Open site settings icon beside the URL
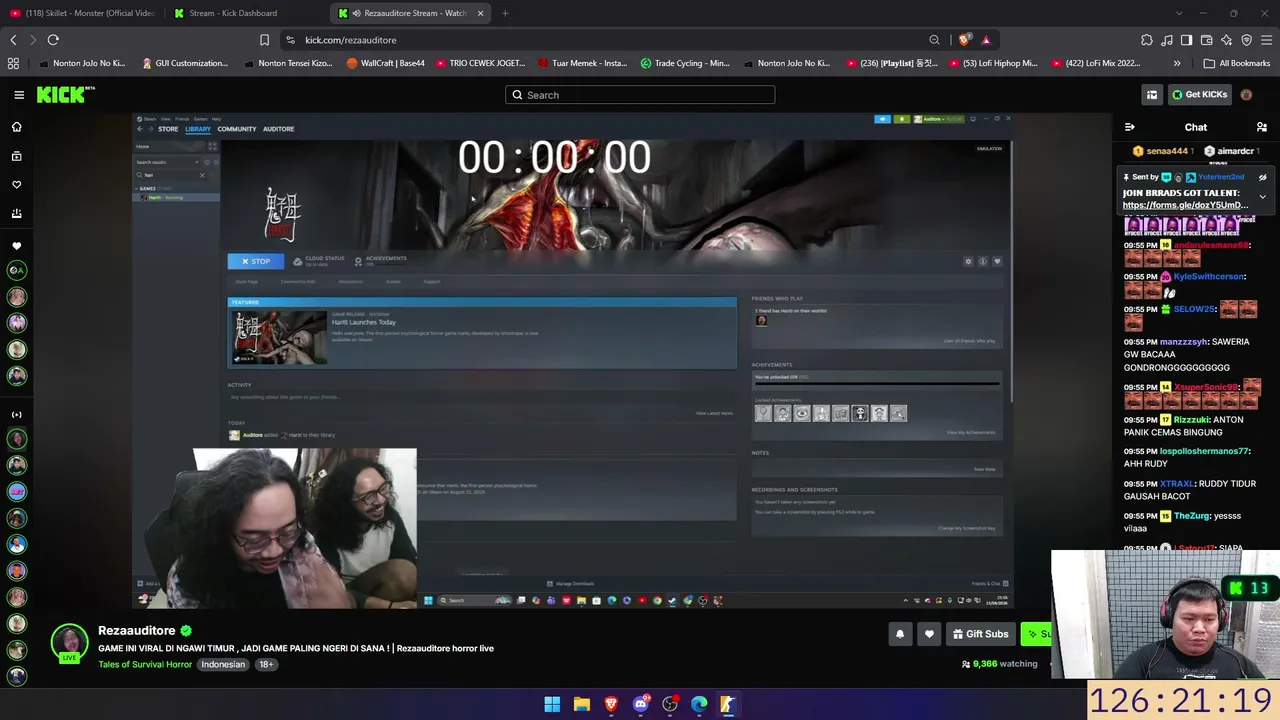 (x=290, y=40)
